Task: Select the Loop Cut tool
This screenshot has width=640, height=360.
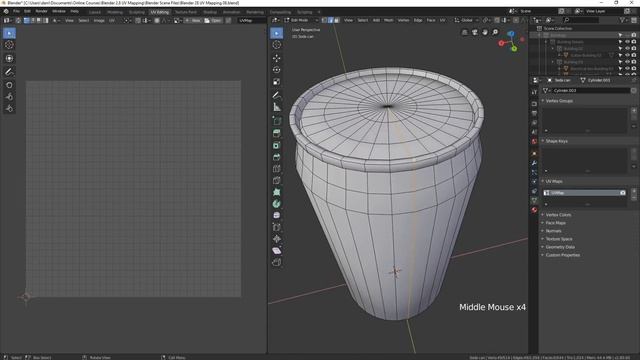Action: 277,169
